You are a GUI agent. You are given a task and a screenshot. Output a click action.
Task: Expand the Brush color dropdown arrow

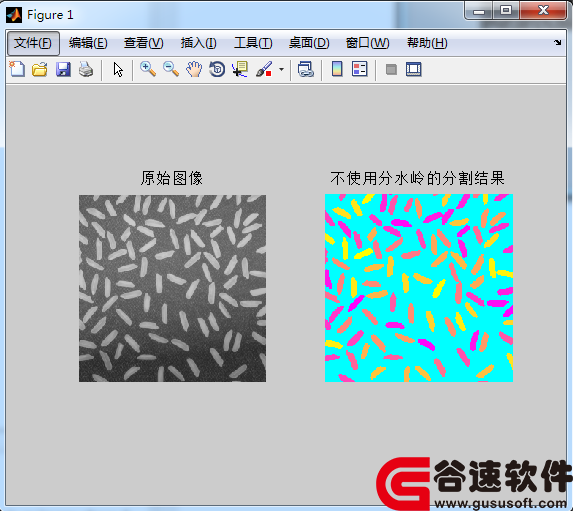click(x=281, y=69)
